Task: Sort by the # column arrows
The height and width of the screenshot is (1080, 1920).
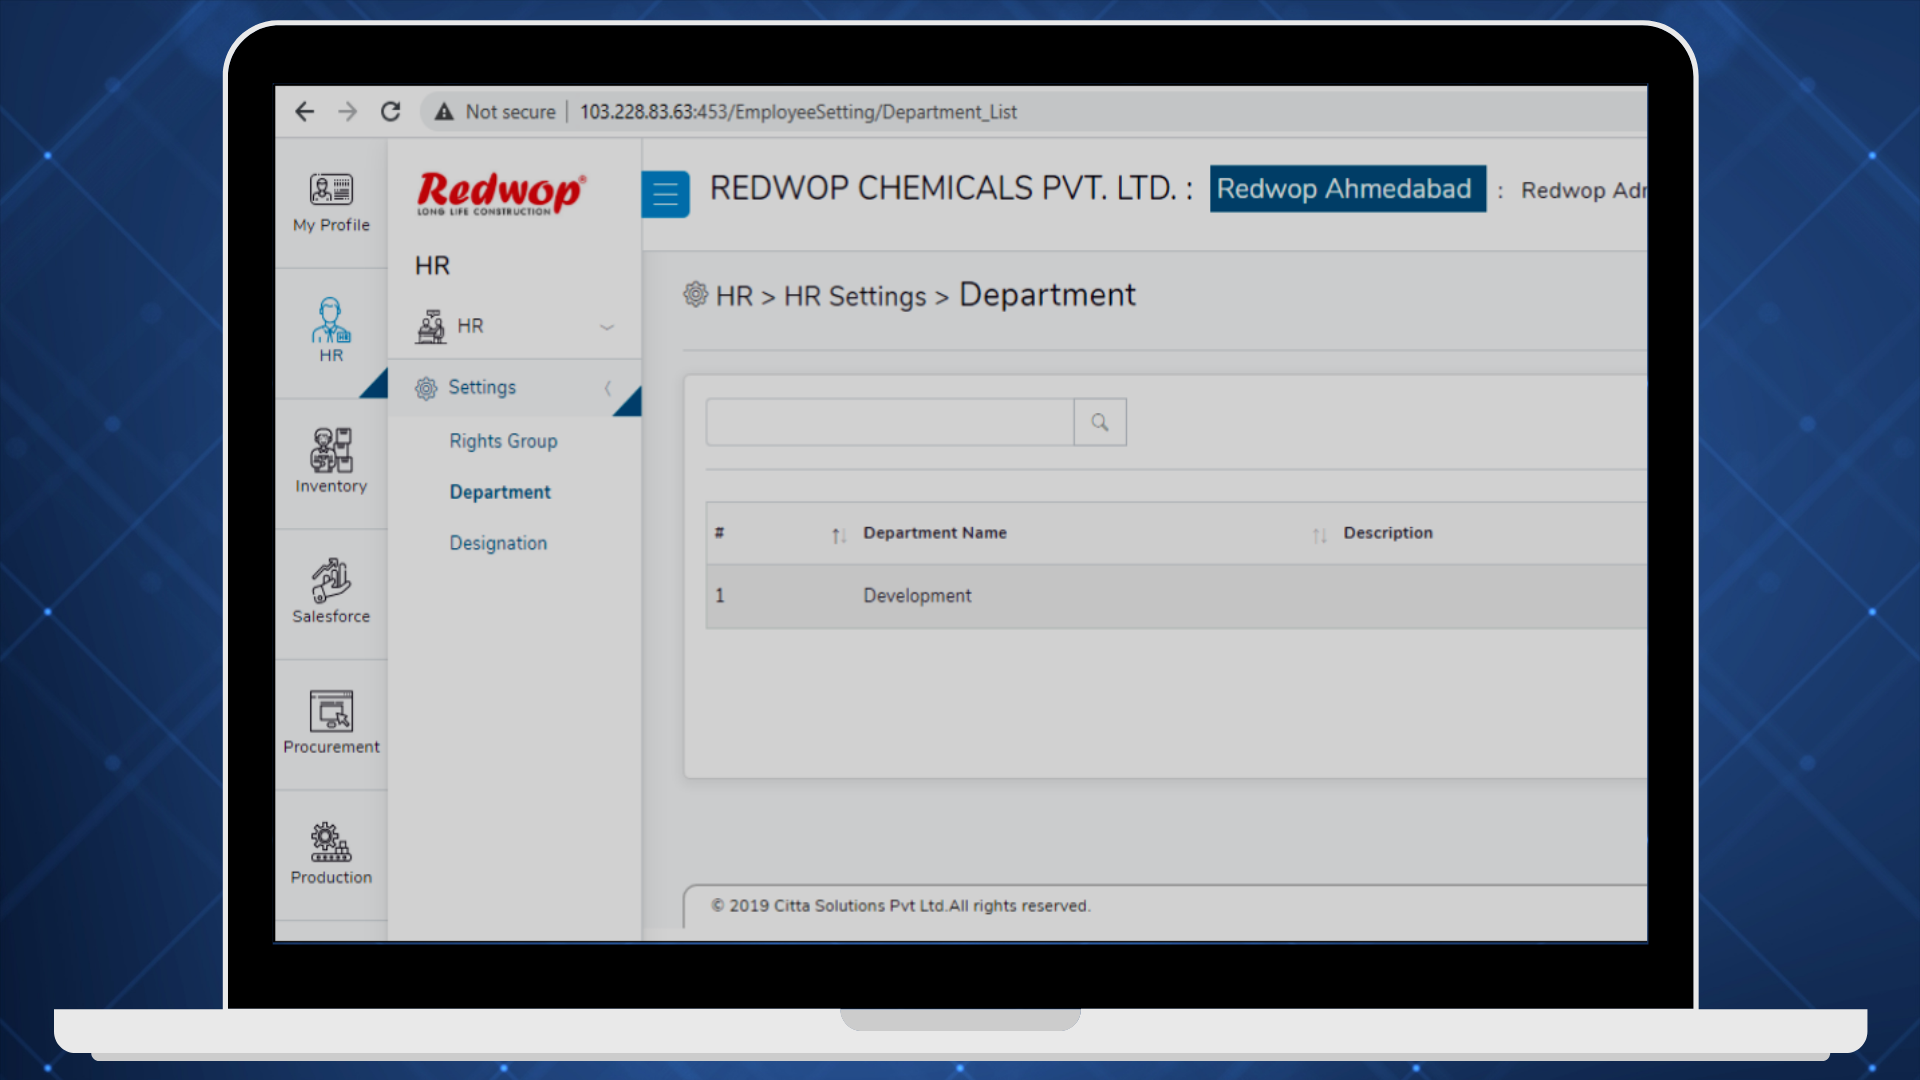Action: (x=839, y=535)
